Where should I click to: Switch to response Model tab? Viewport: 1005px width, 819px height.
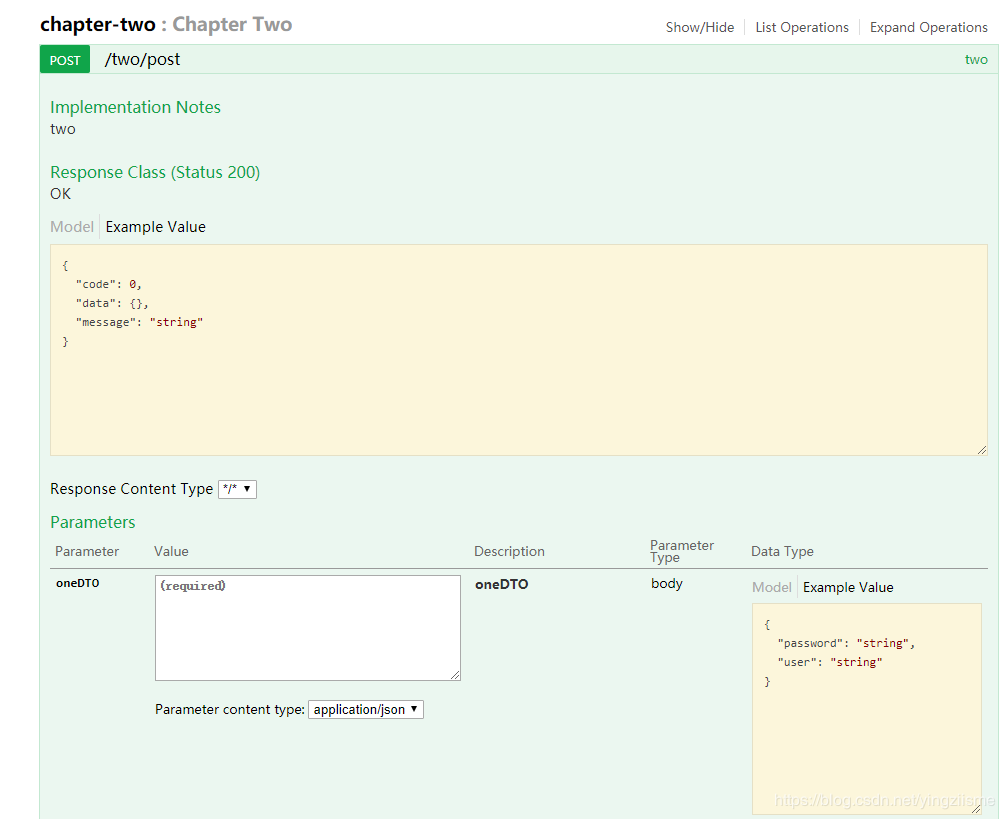click(72, 227)
